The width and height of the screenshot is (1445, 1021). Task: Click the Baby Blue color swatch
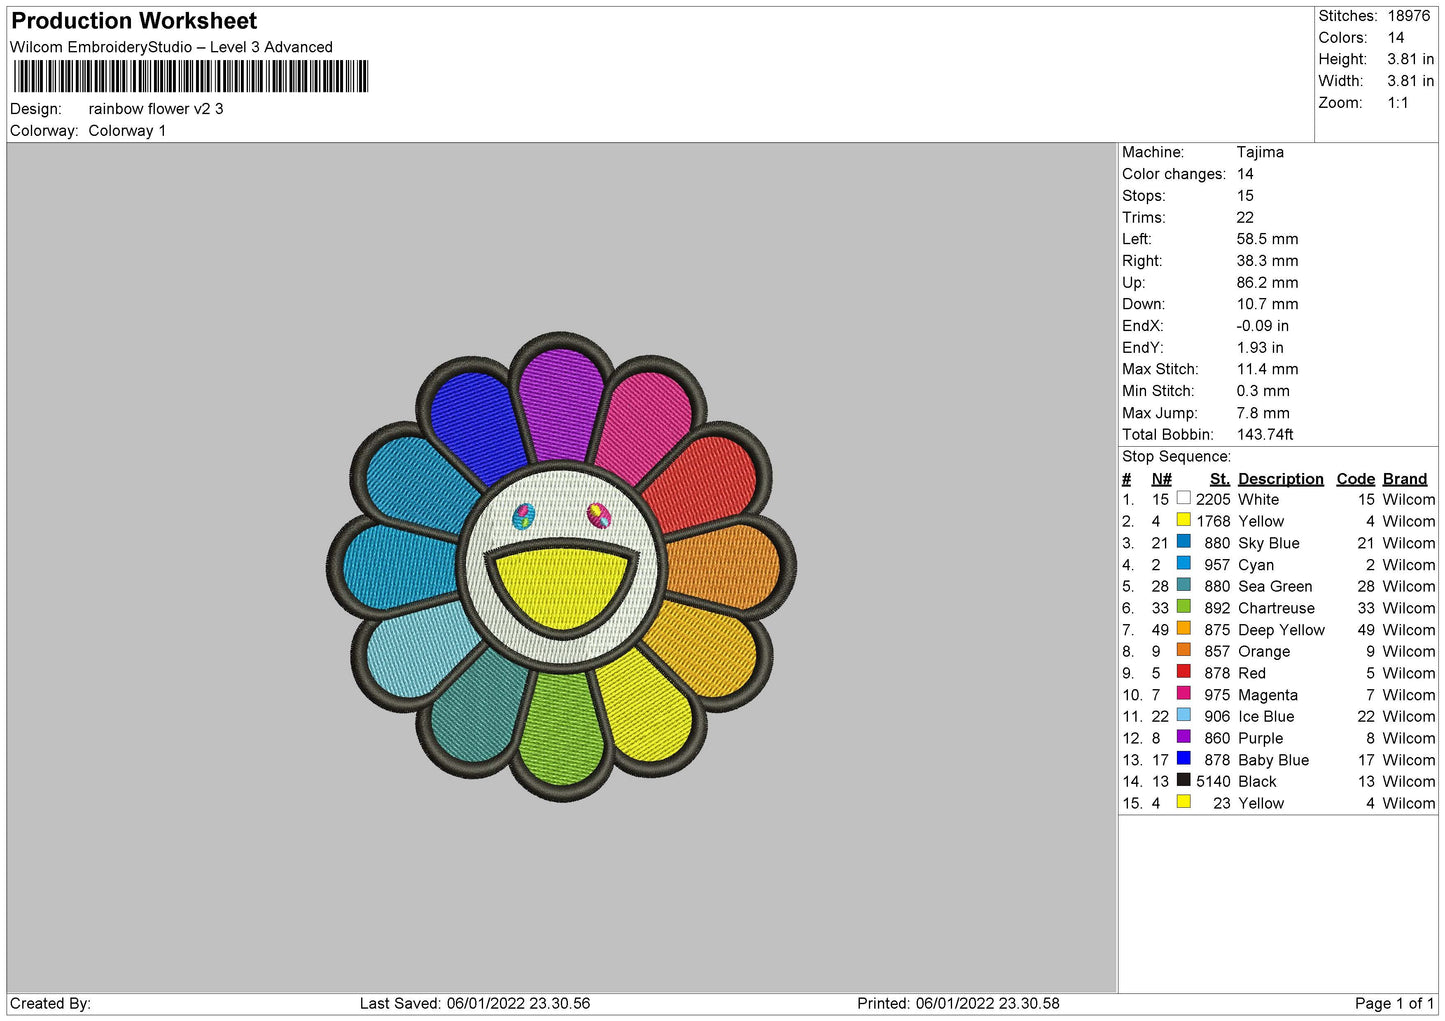pyautogui.click(x=1183, y=758)
